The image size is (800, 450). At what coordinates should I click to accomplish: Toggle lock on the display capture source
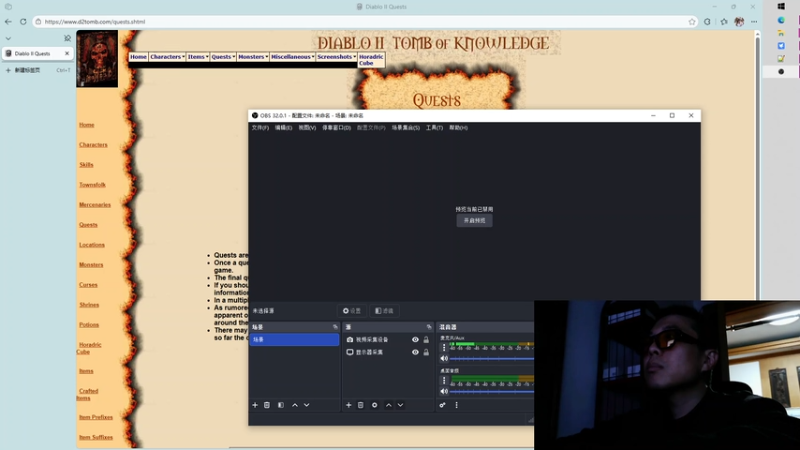point(426,352)
